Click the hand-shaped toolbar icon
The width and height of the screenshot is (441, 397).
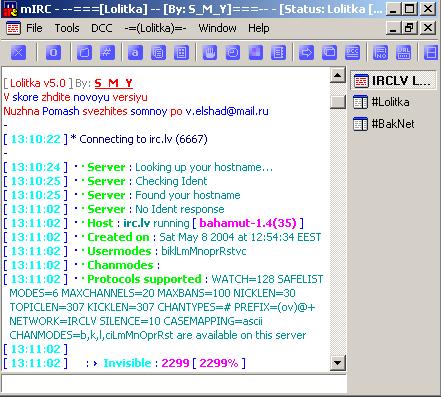[210, 52]
